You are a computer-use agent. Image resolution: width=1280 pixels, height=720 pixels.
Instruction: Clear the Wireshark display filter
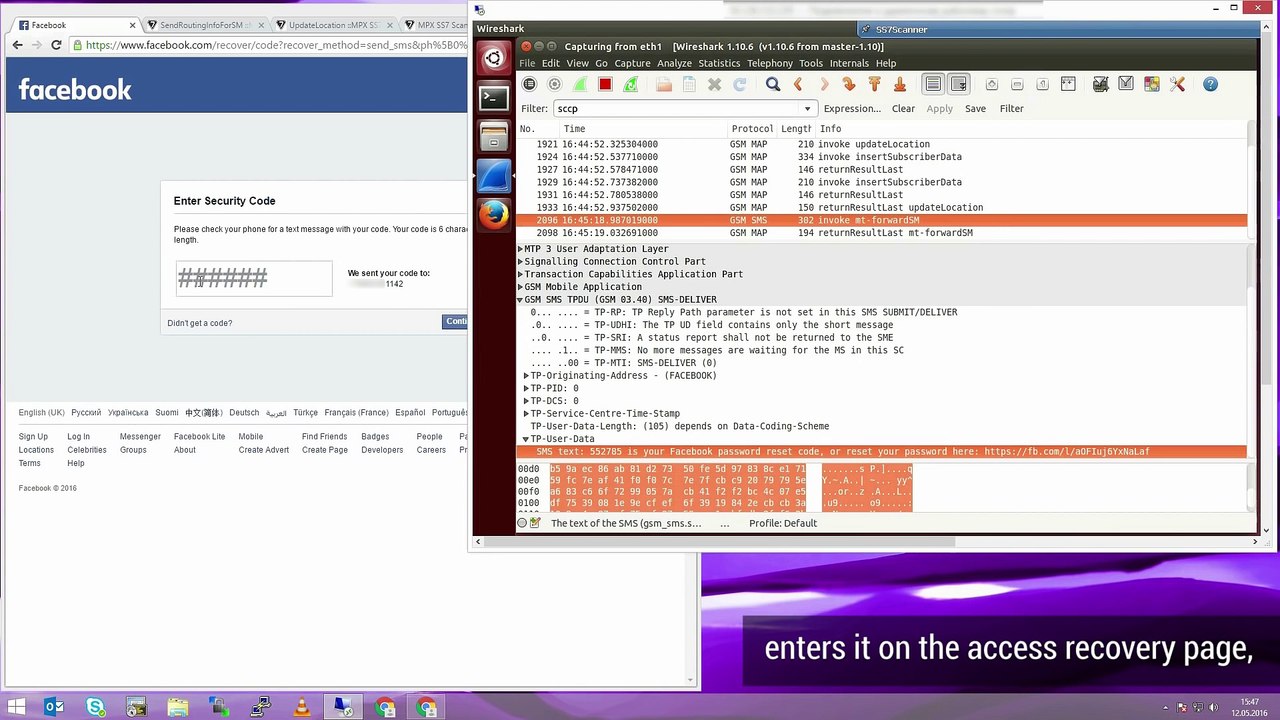click(x=903, y=108)
